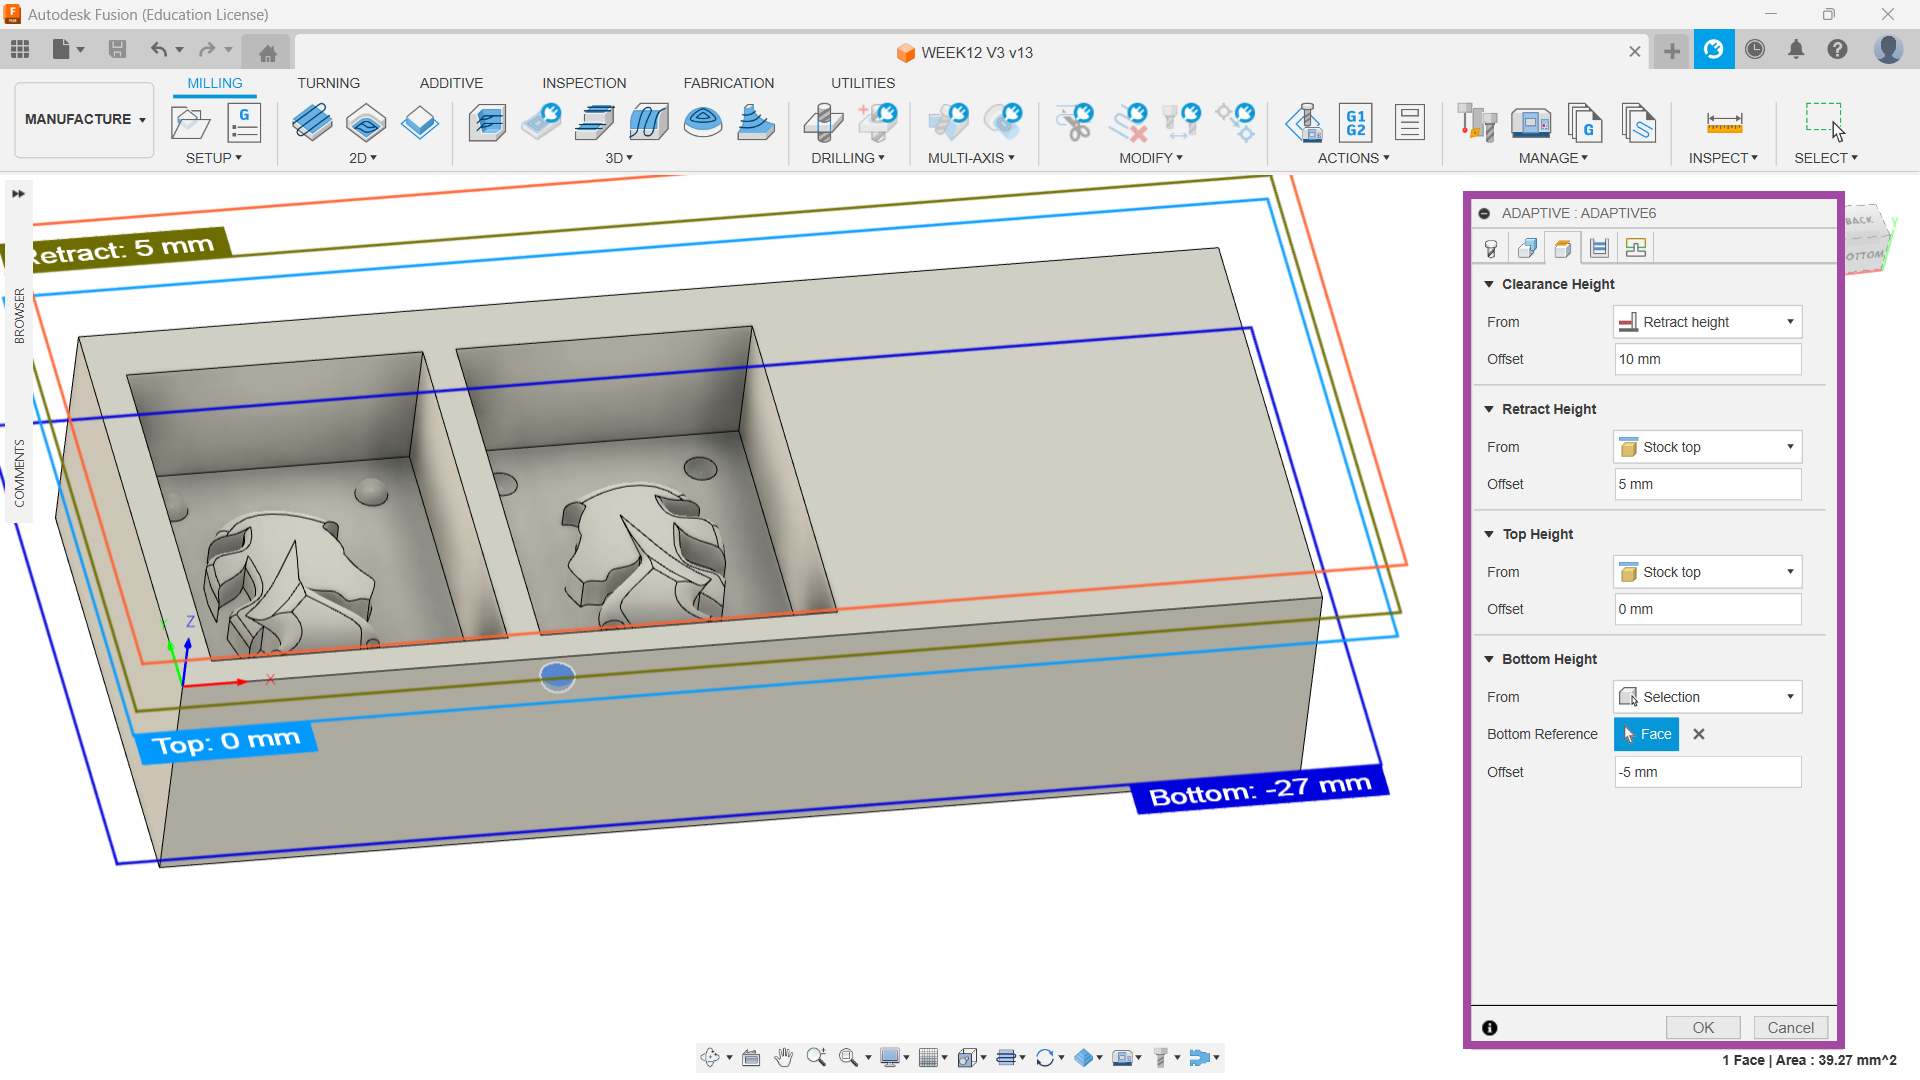Screen dimensions: 1920x1080
Task: Collapse the Adaptive dialog with minus icon
Action: click(x=1484, y=213)
